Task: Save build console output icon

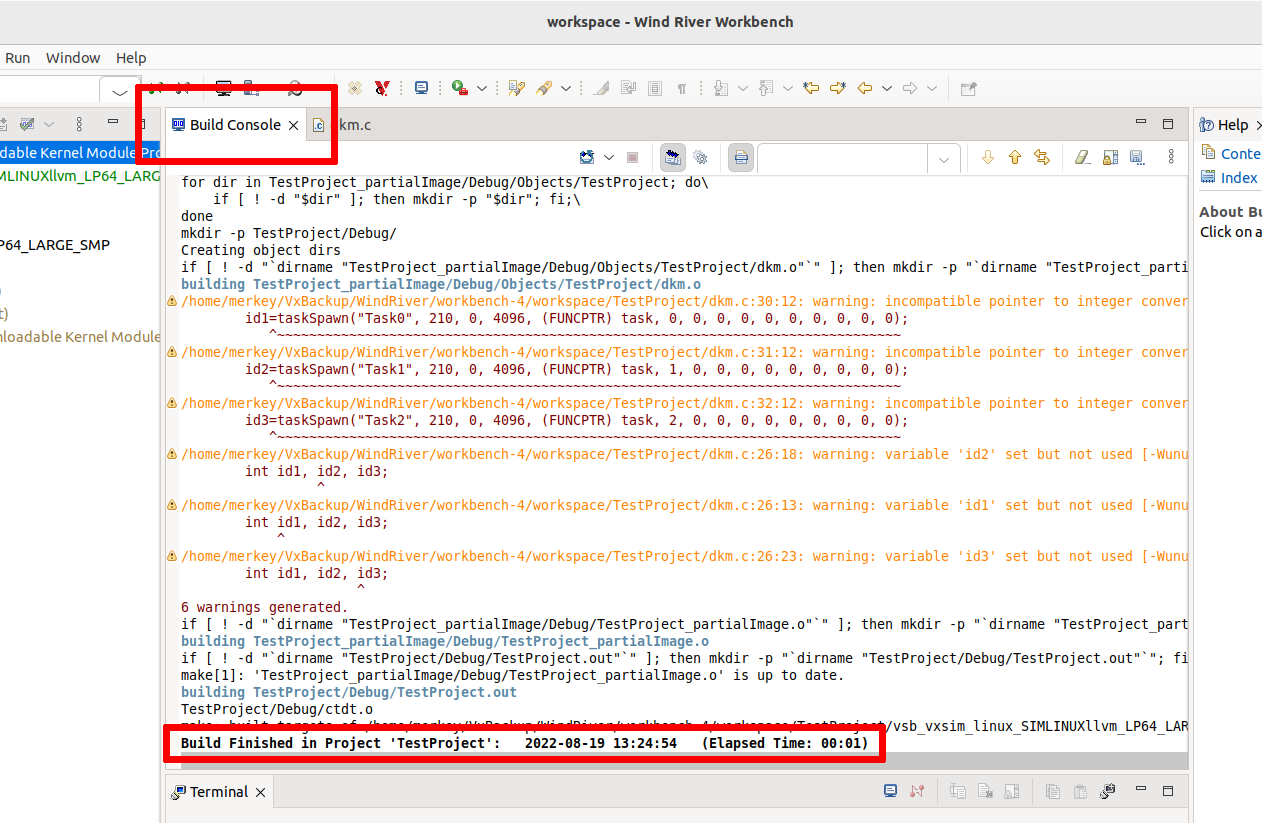Action: (x=1136, y=157)
